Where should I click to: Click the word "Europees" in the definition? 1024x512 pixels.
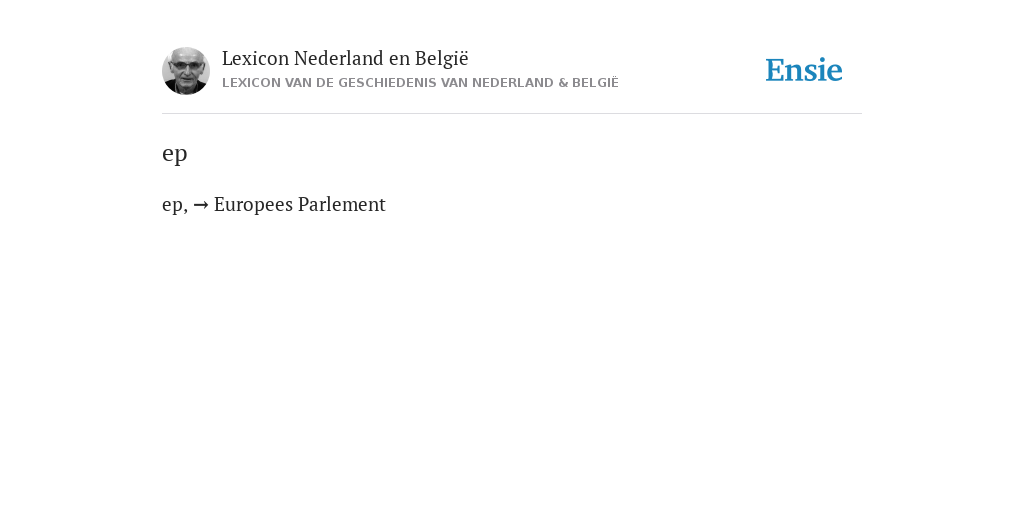tap(253, 206)
